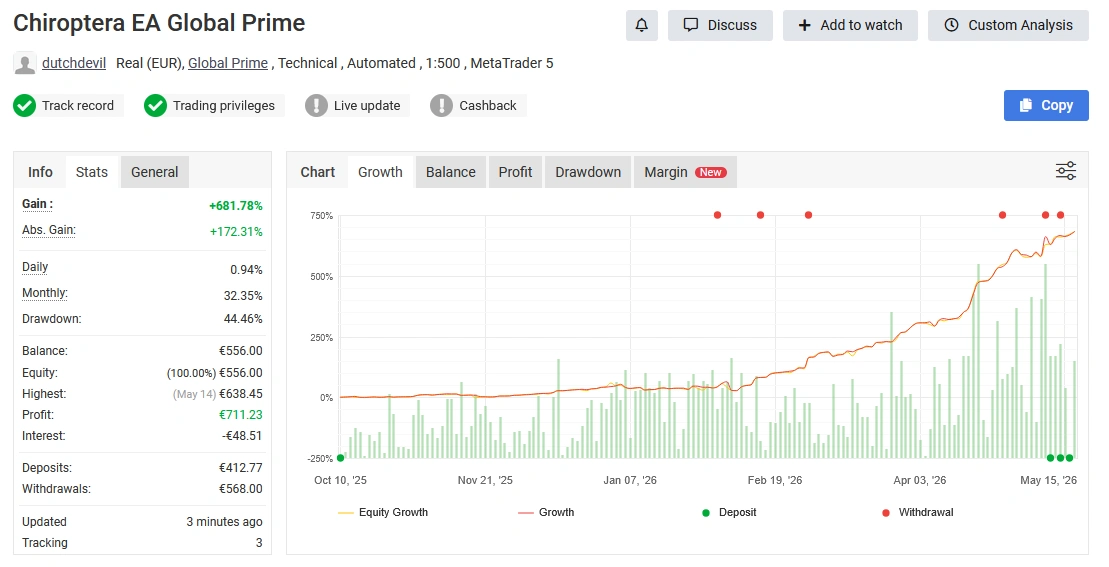Open the chart settings sliders icon

[1065, 171]
